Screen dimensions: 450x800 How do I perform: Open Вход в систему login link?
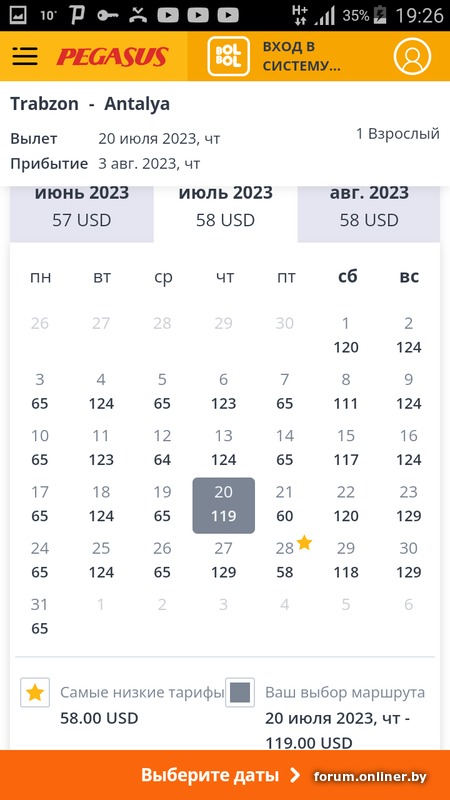301,56
